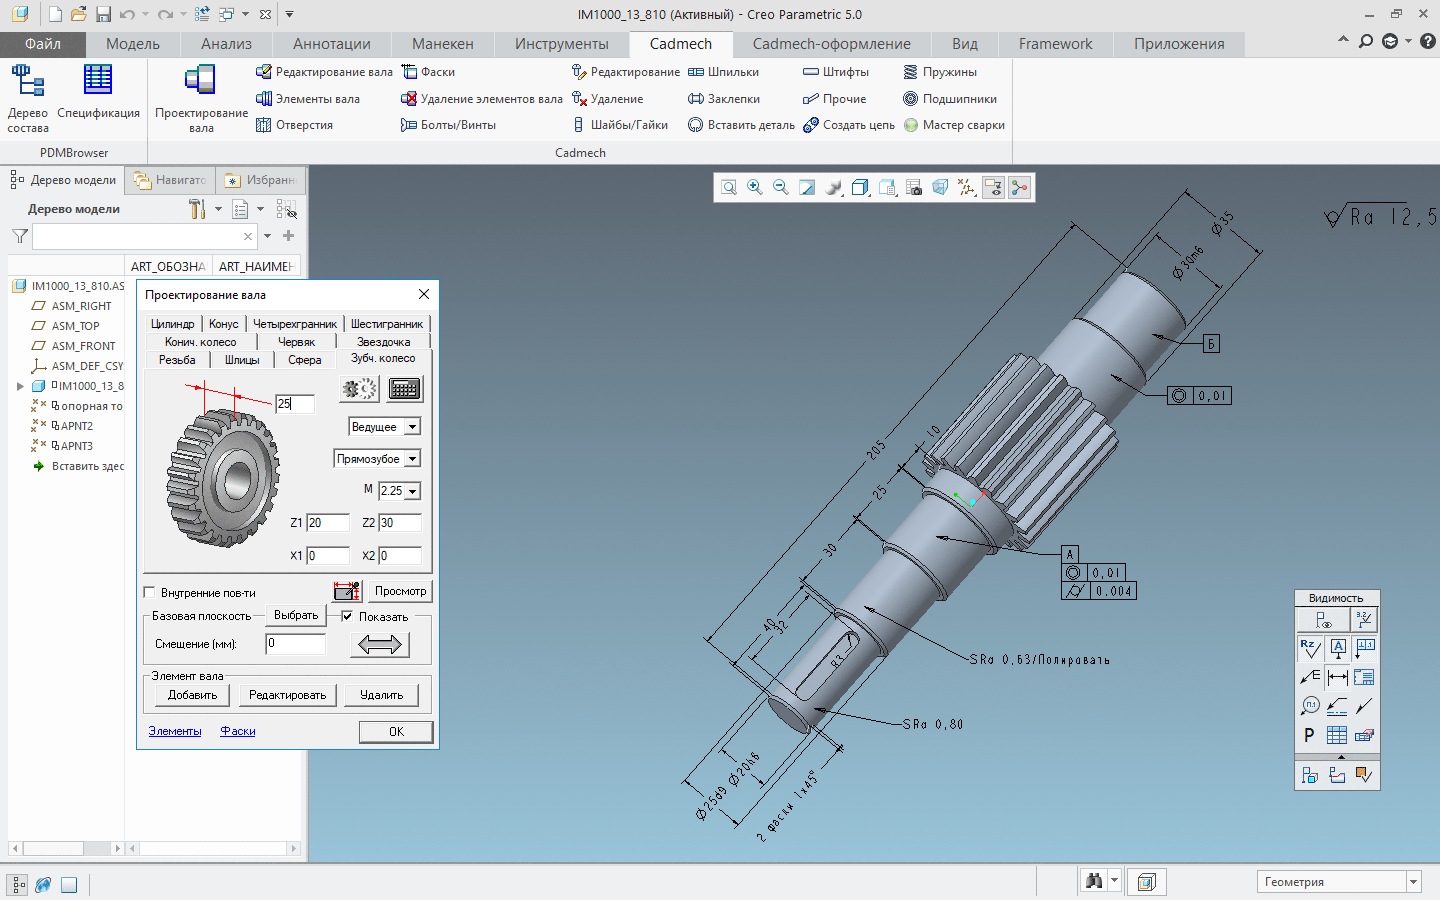Viewport: 1440px width, 900px height.
Task: Click the gear wheel parameters icon
Action: tap(359, 389)
